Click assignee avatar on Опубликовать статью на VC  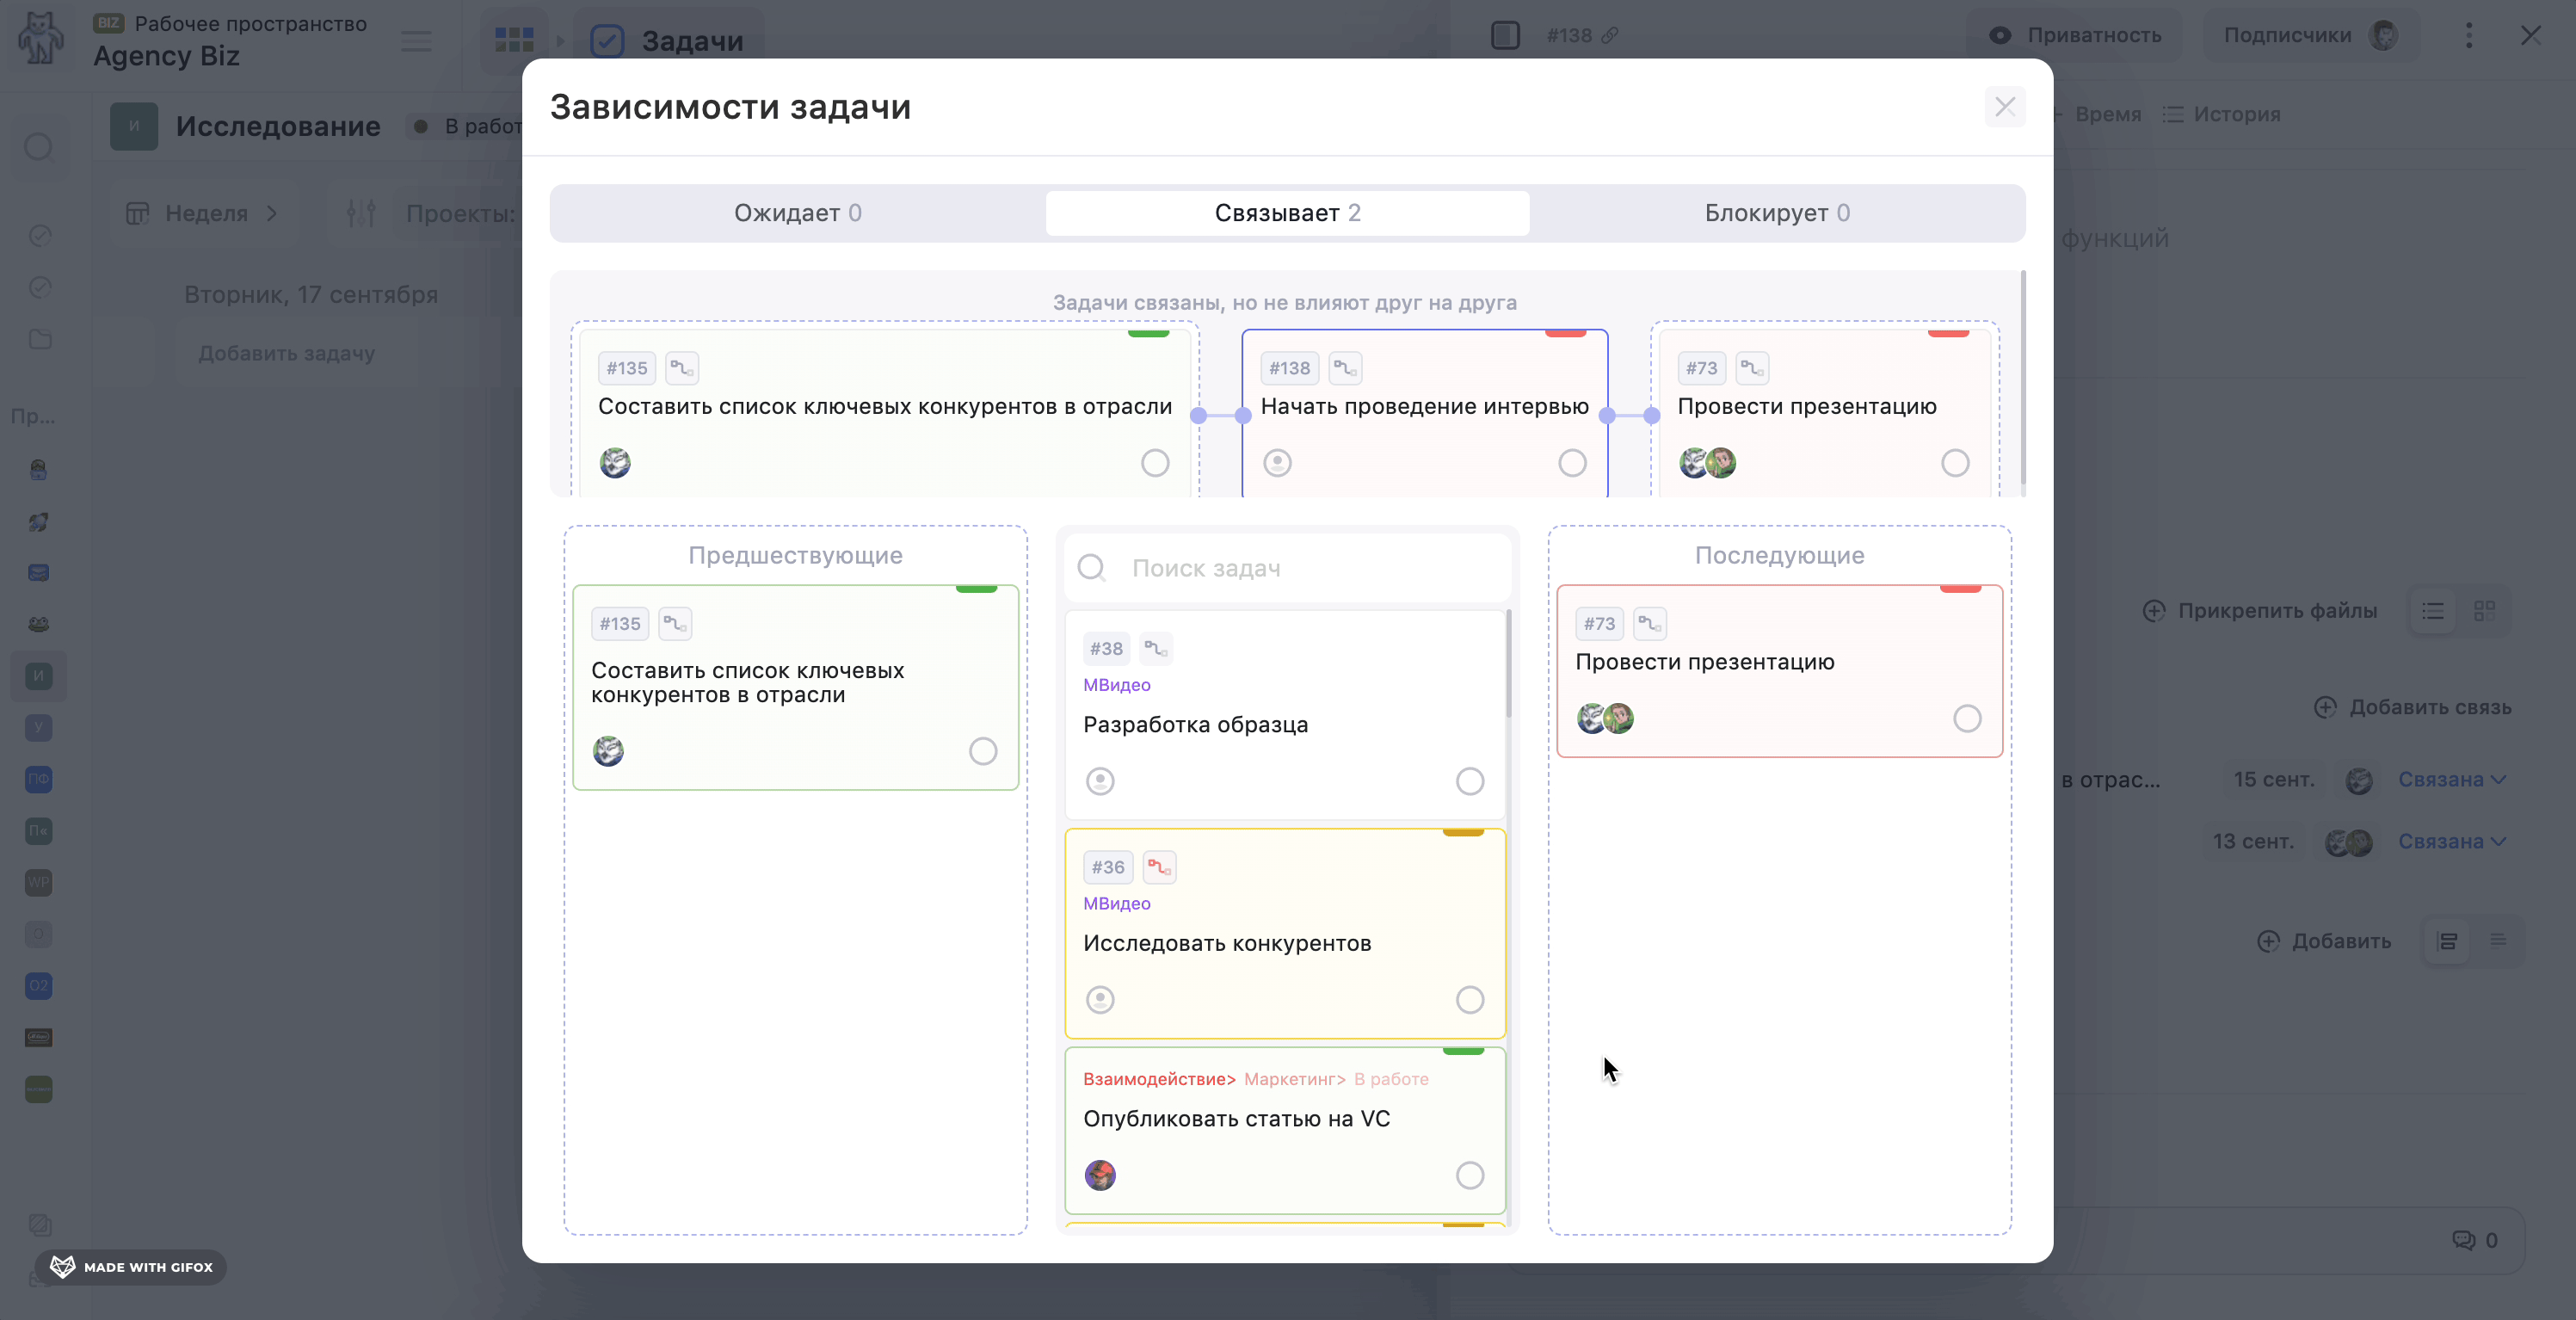(x=1100, y=1175)
